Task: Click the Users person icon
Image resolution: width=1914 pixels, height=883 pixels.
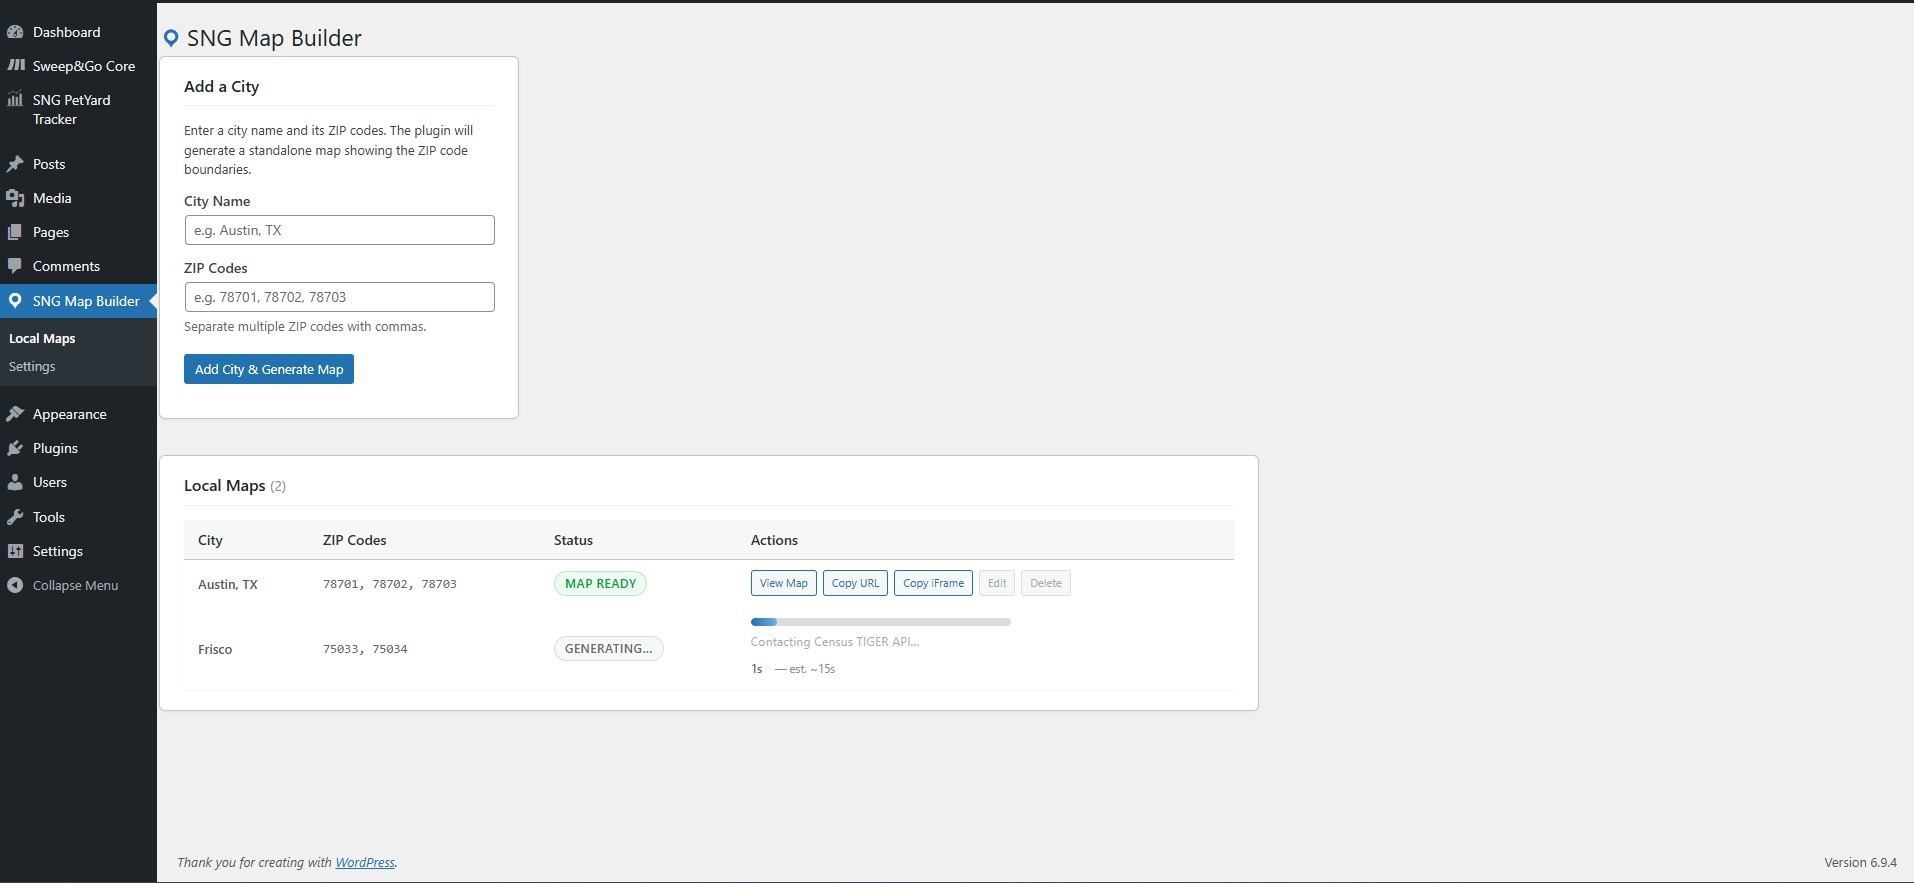Action: [15, 482]
